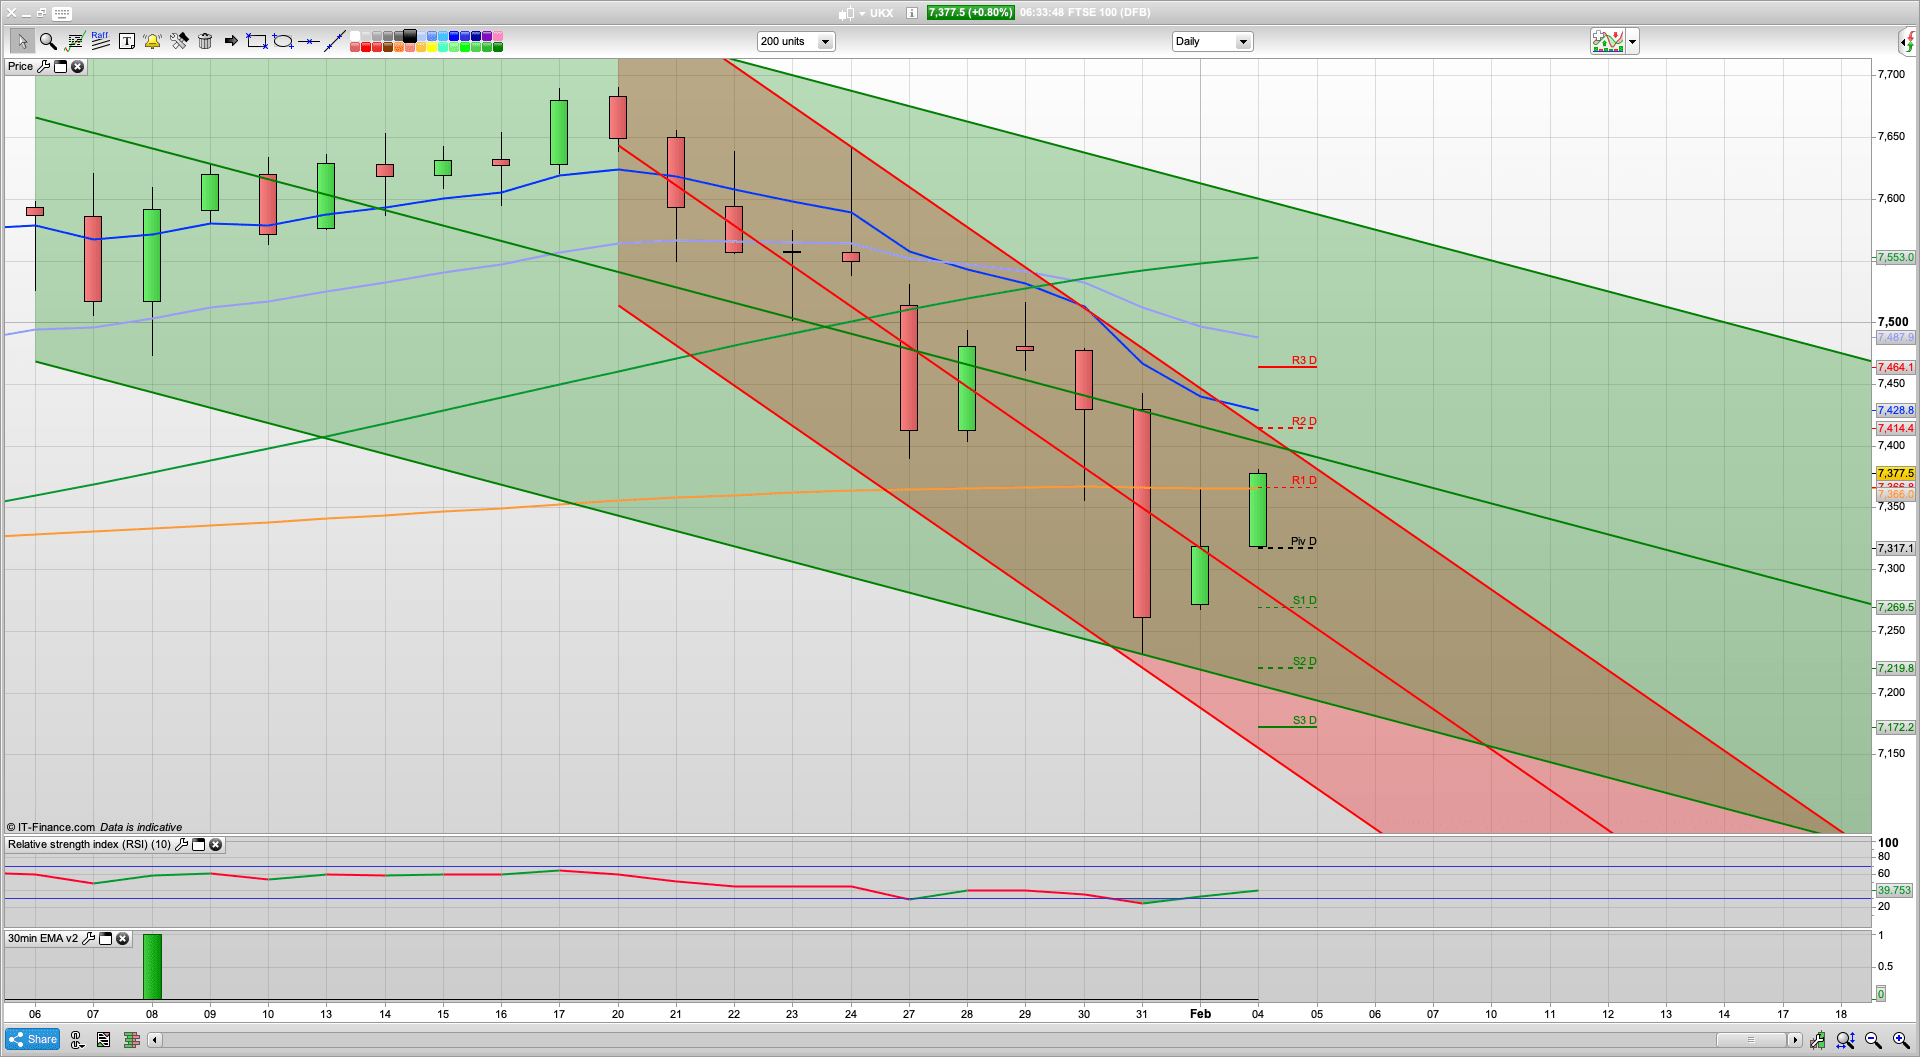Viewport: 1920px width, 1057px height.
Task: Open the chart style dropdown arrow
Action: click(x=1632, y=42)
